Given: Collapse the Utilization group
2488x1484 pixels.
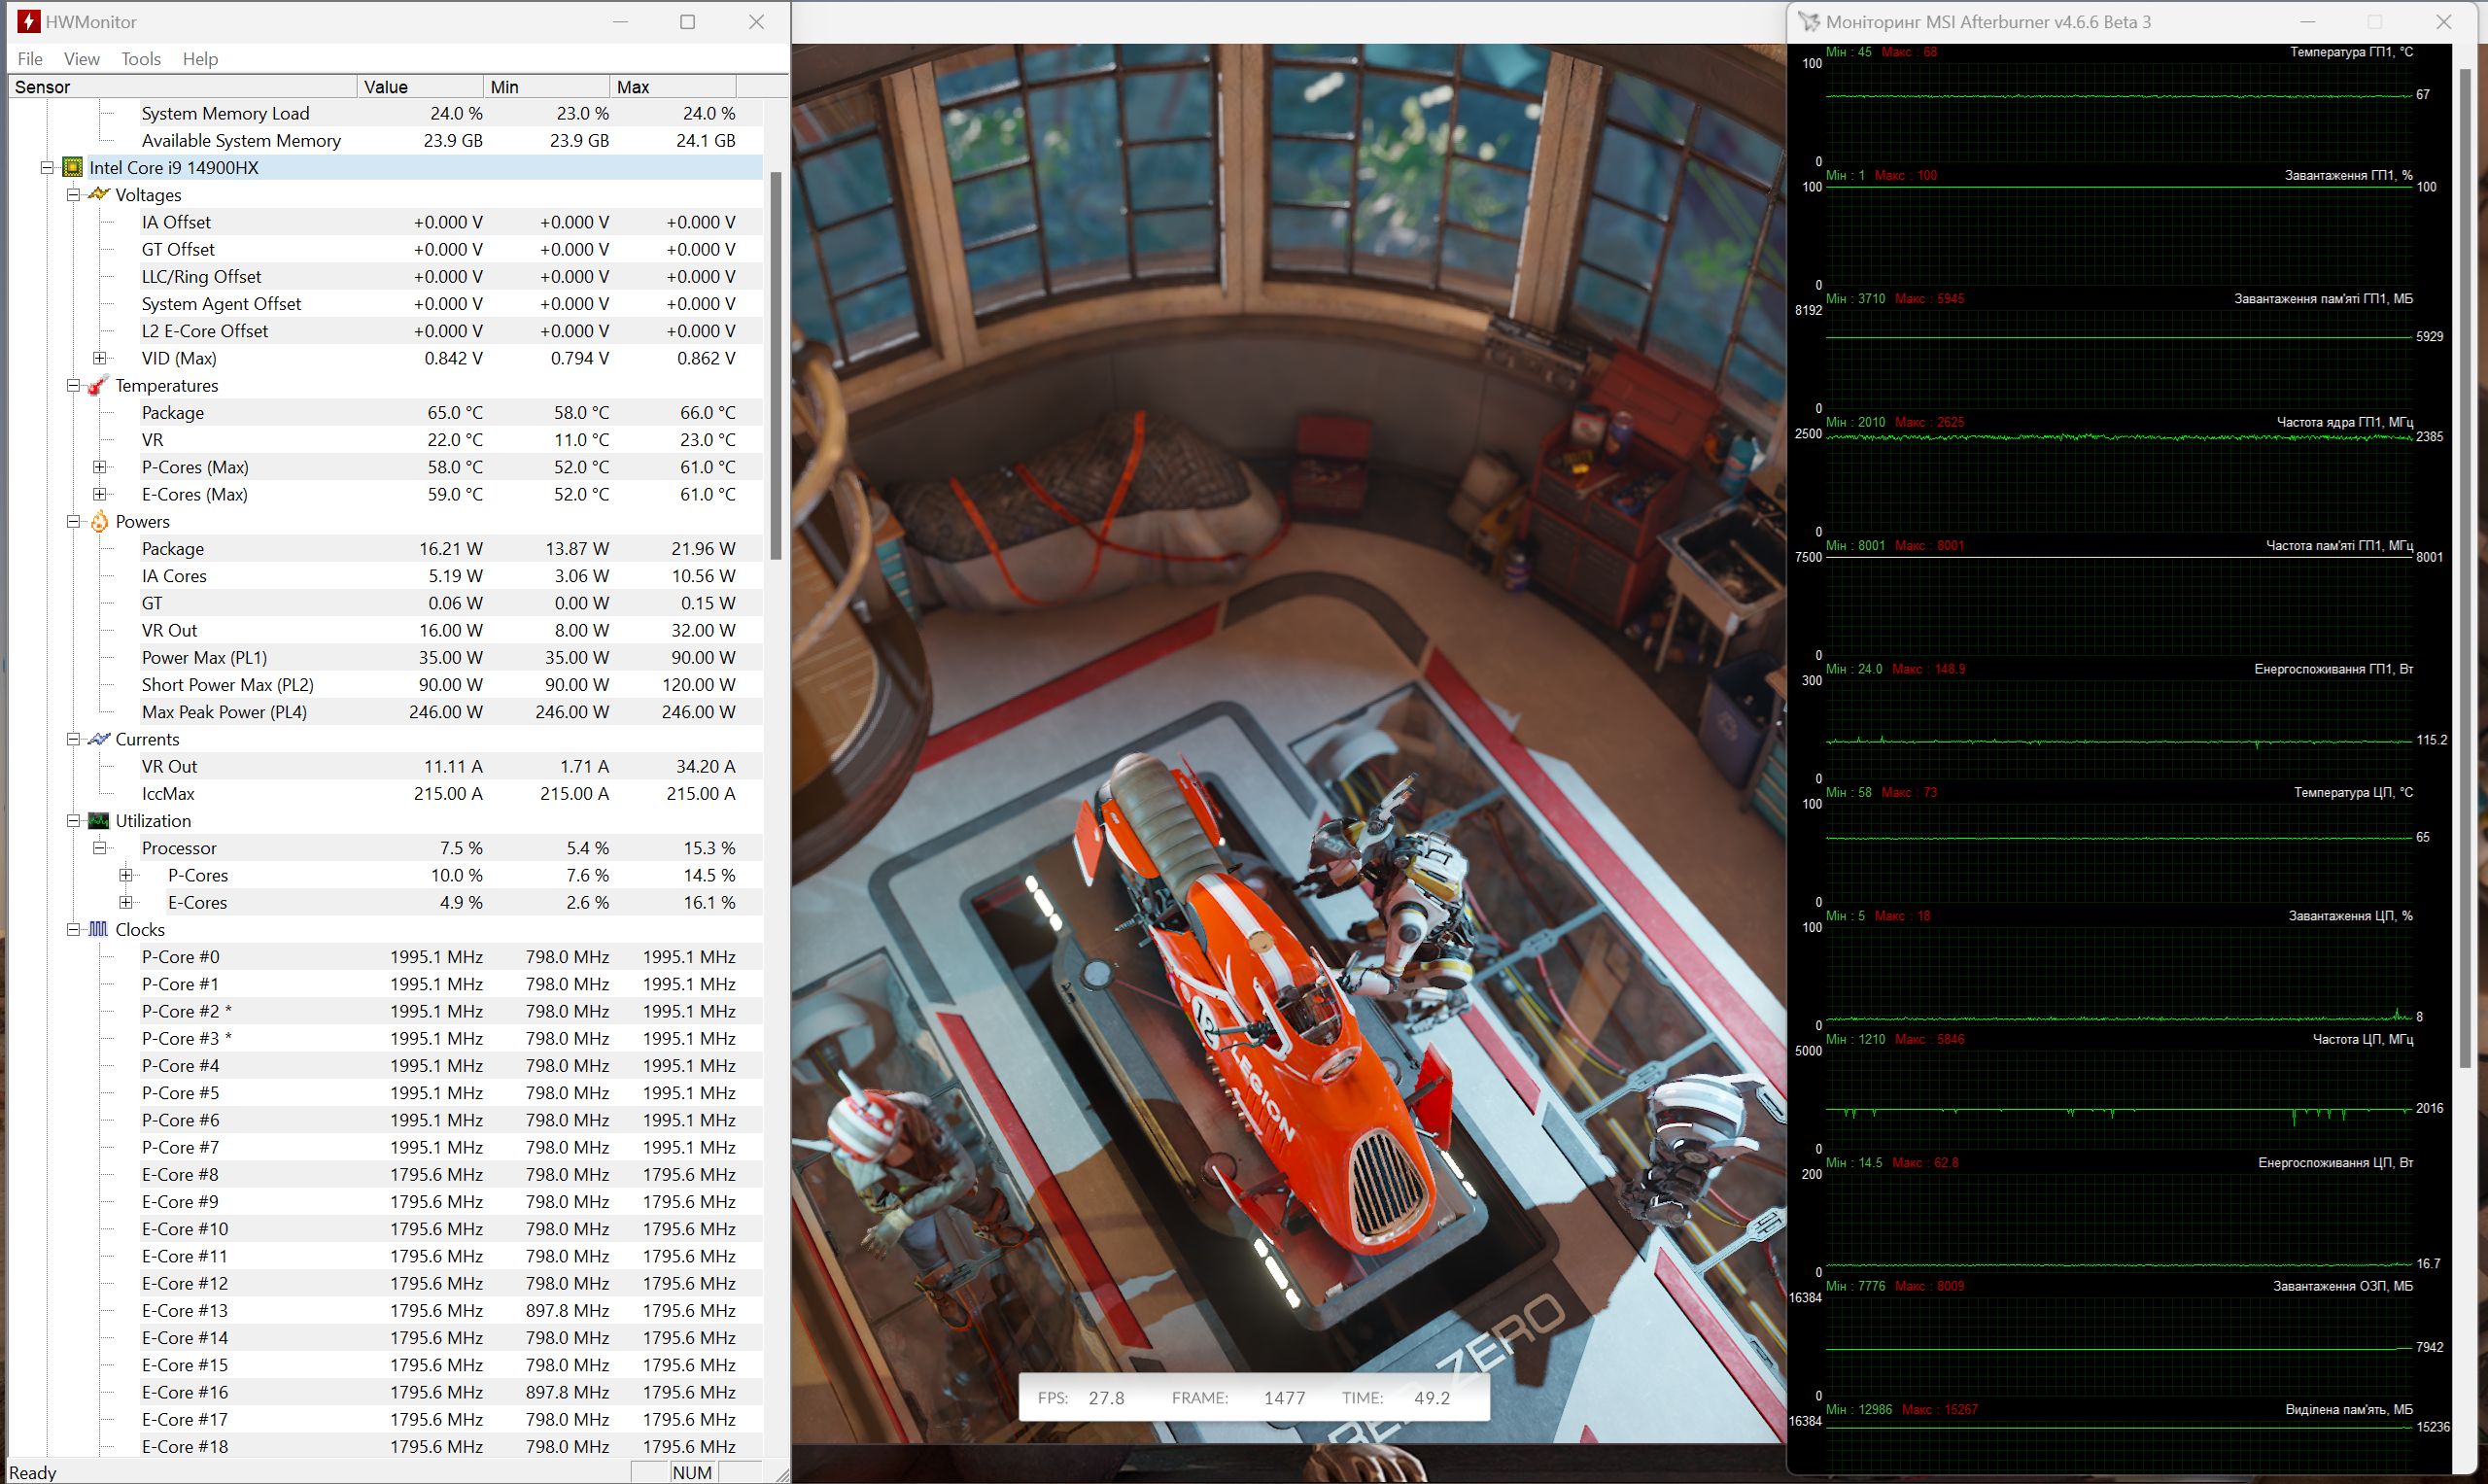Looking at the screenshot, I should tap(73, 821).
